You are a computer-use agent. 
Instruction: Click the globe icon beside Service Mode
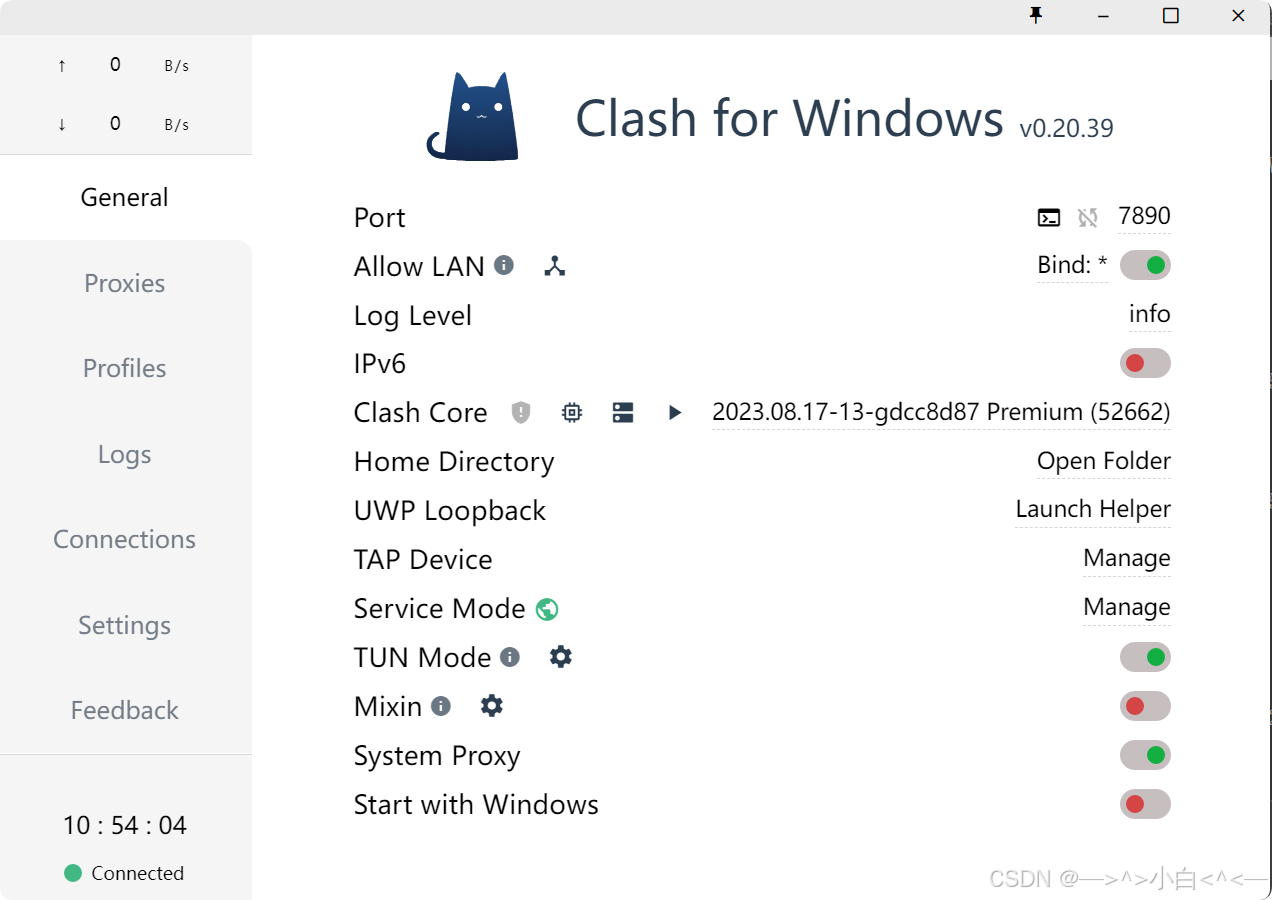pyautogui.click(x=545, y=608)
